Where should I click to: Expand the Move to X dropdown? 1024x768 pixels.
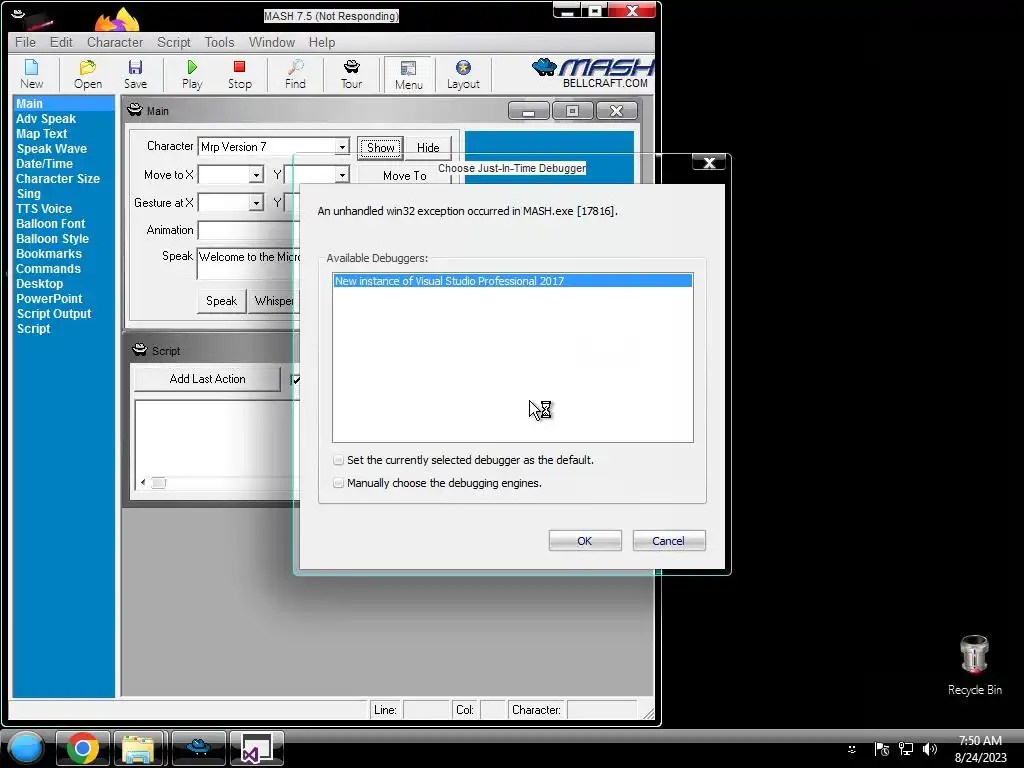click(x=256, y=174)
